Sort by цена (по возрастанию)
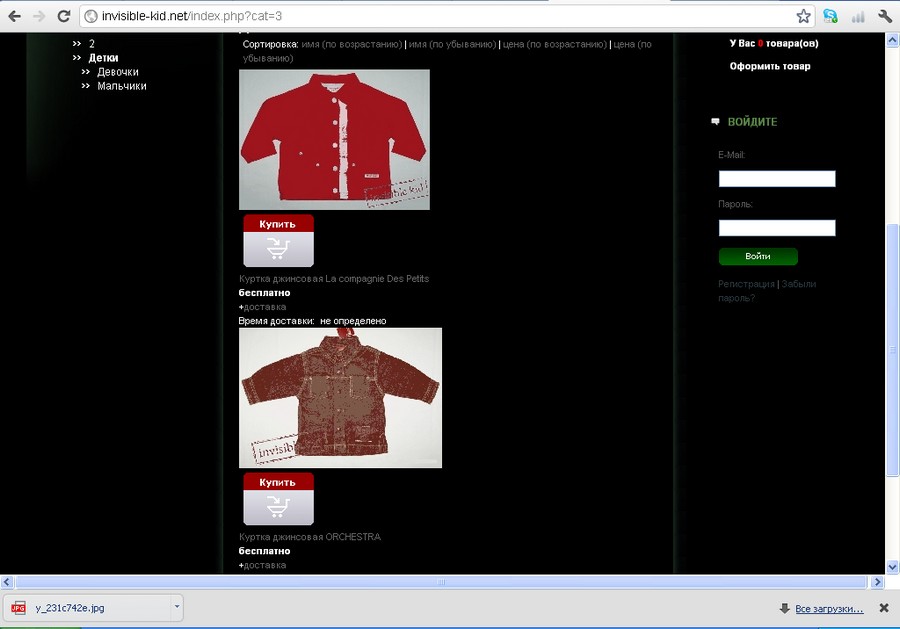 tap(554, 44)
